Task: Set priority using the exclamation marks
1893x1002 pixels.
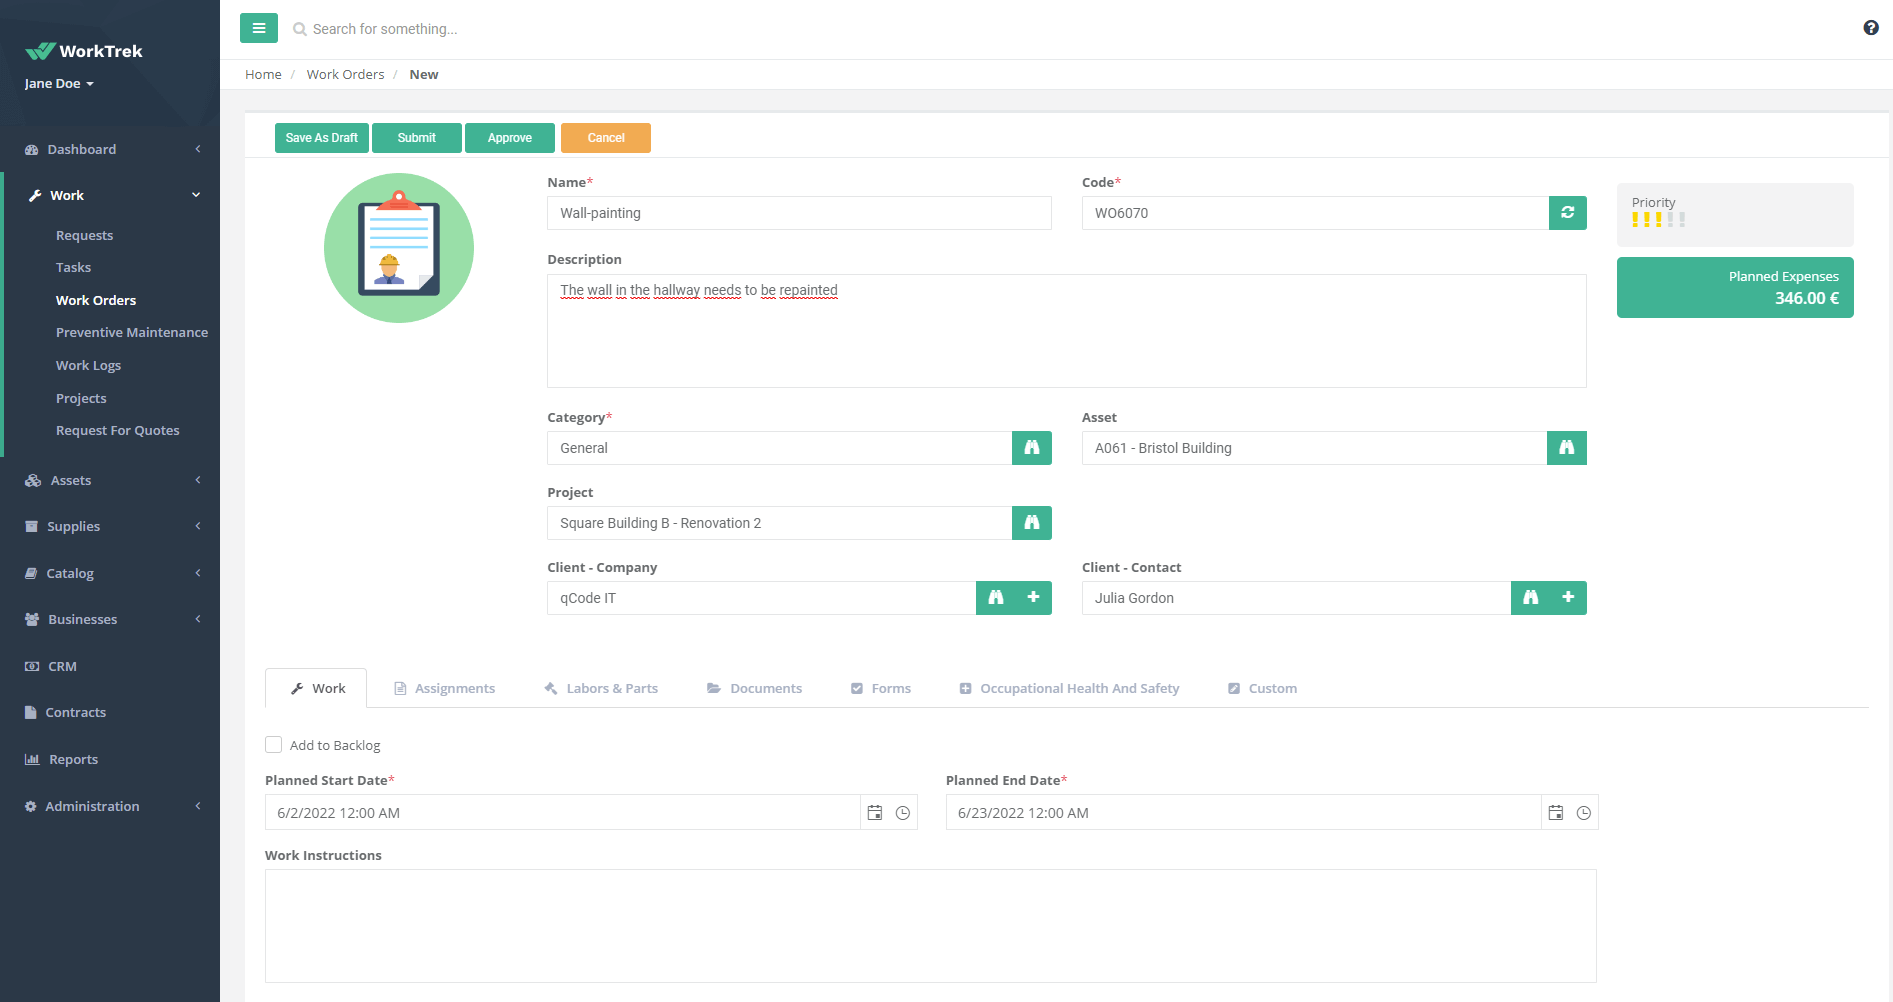Action: [x=1658, y=219]
